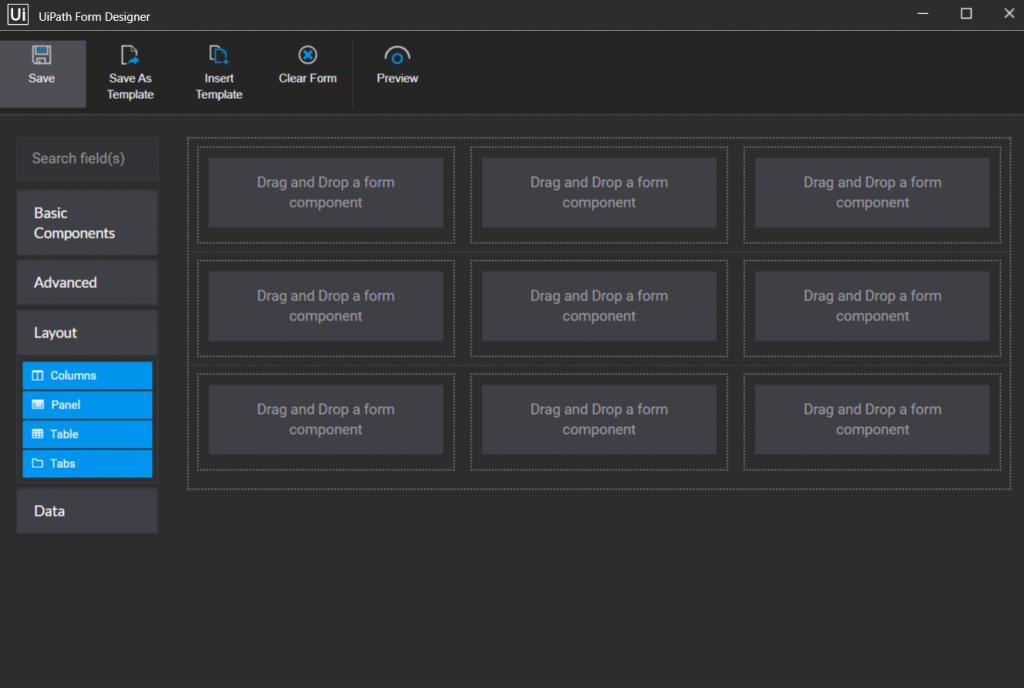Expand the Basic Components section

(87, 222)
